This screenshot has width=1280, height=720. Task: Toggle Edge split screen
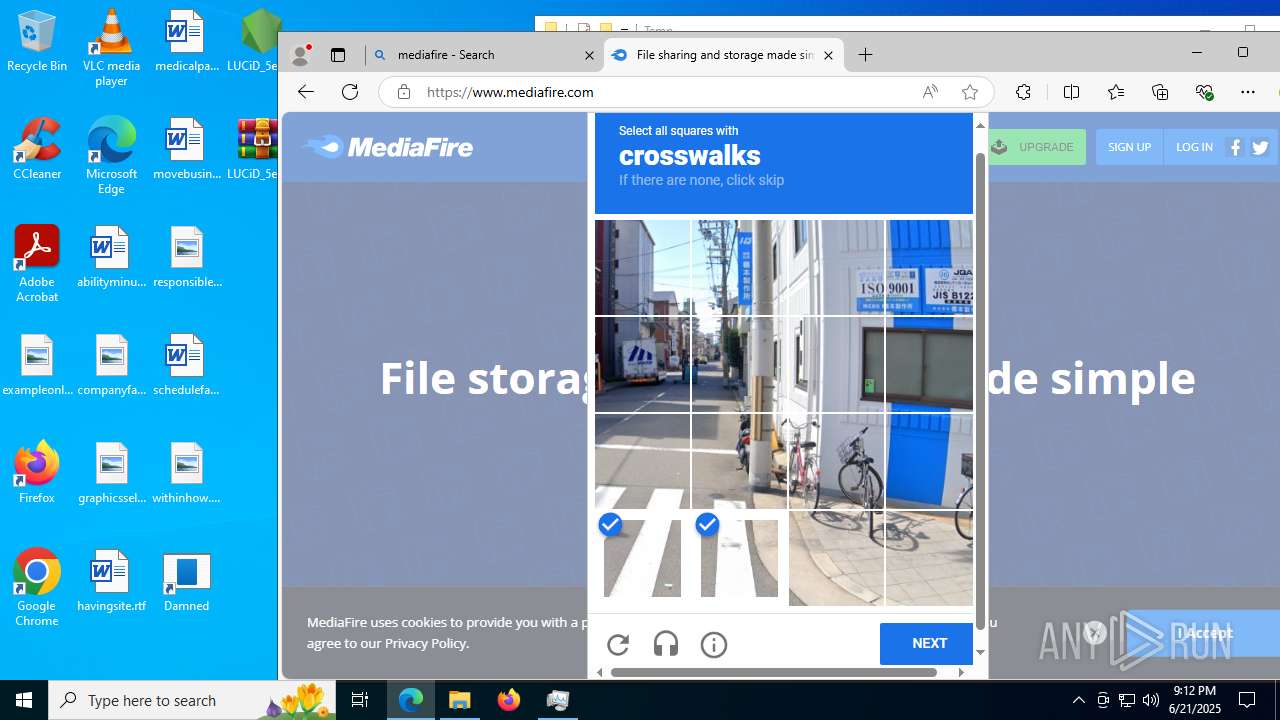1071,92
